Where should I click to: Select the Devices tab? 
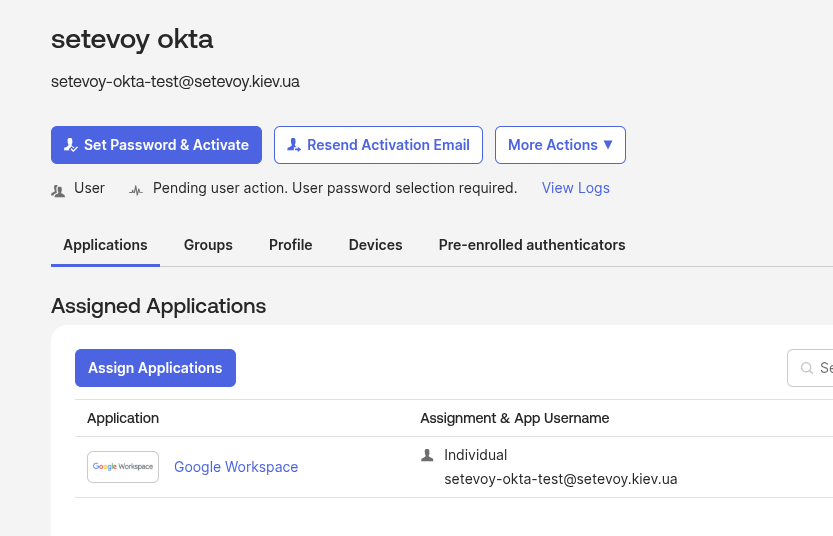pos(375,245)
